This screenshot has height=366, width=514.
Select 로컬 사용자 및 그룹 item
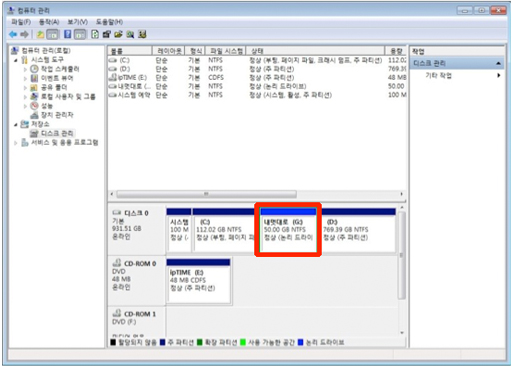point(68,97)
